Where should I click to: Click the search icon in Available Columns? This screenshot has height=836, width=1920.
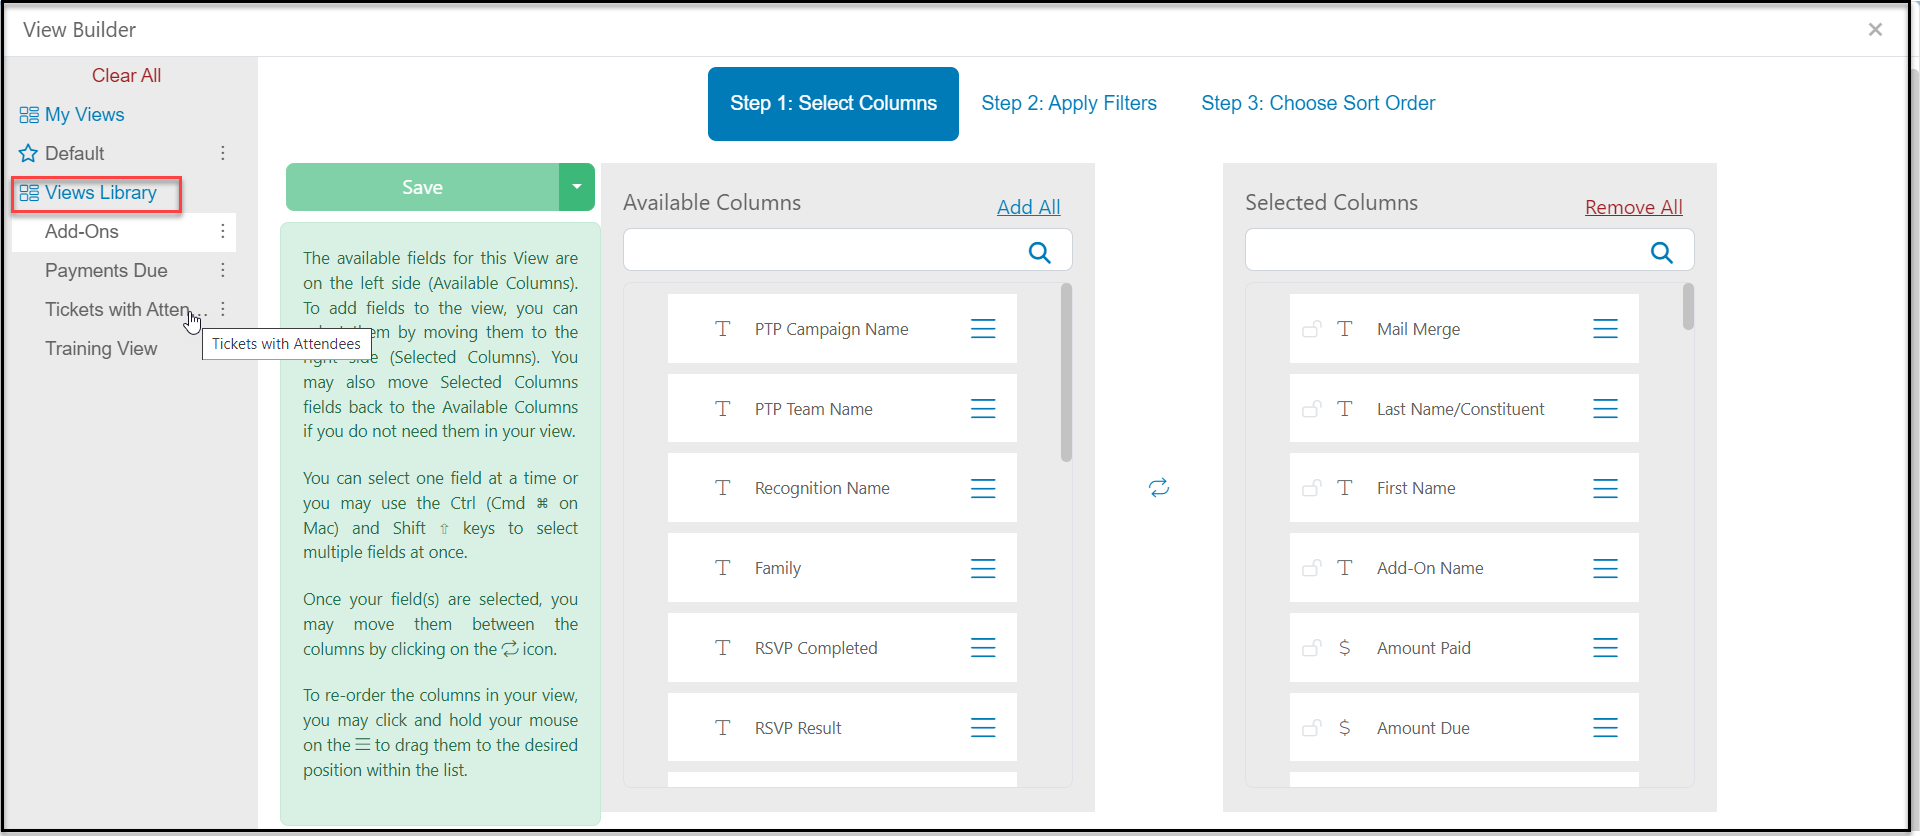click(x=1040, y=253)
